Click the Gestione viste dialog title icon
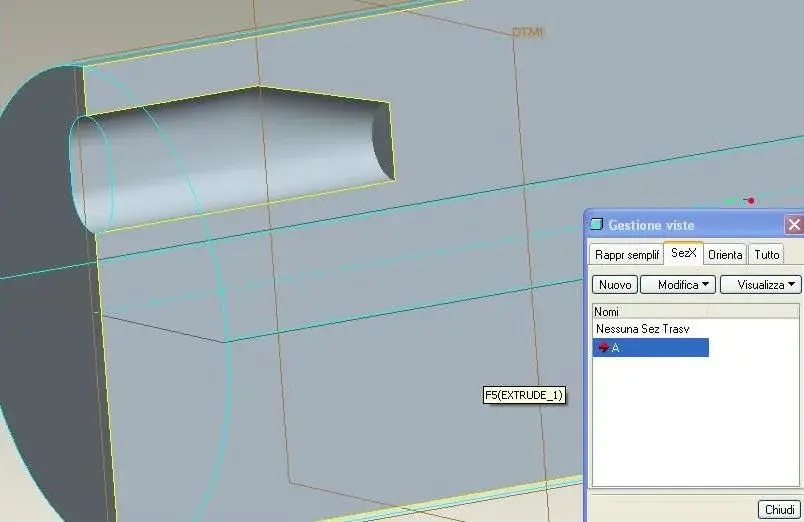The width and height of the screenshot is (804, 522). click(x=596, y=224)
